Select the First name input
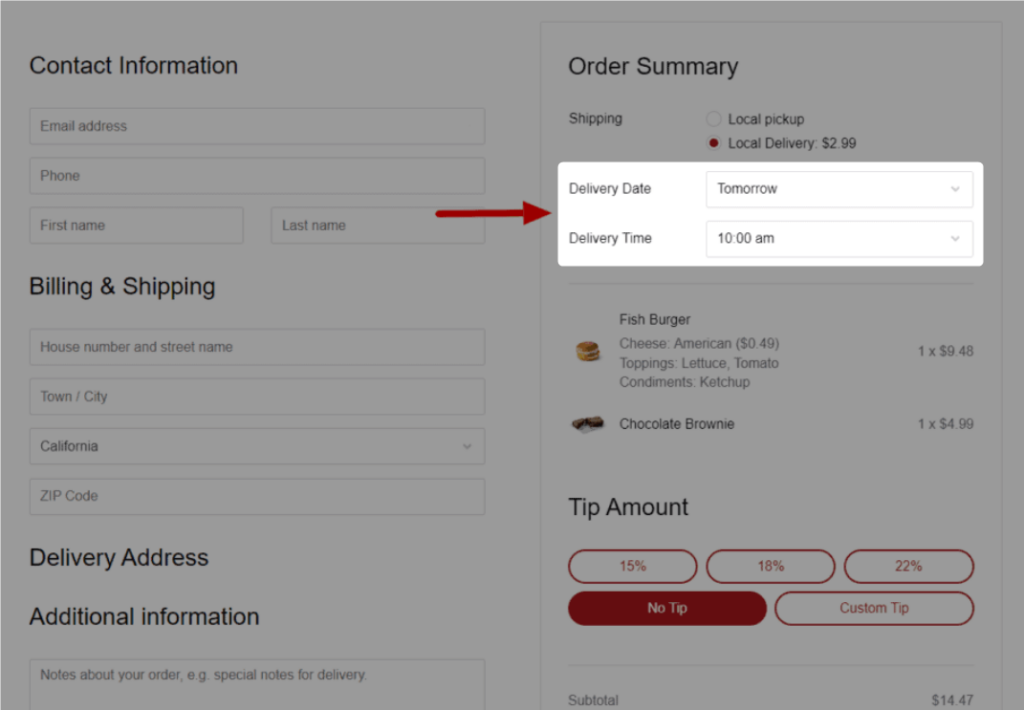The height and width of the screenshot is (710, 1024). coord(135,225)
